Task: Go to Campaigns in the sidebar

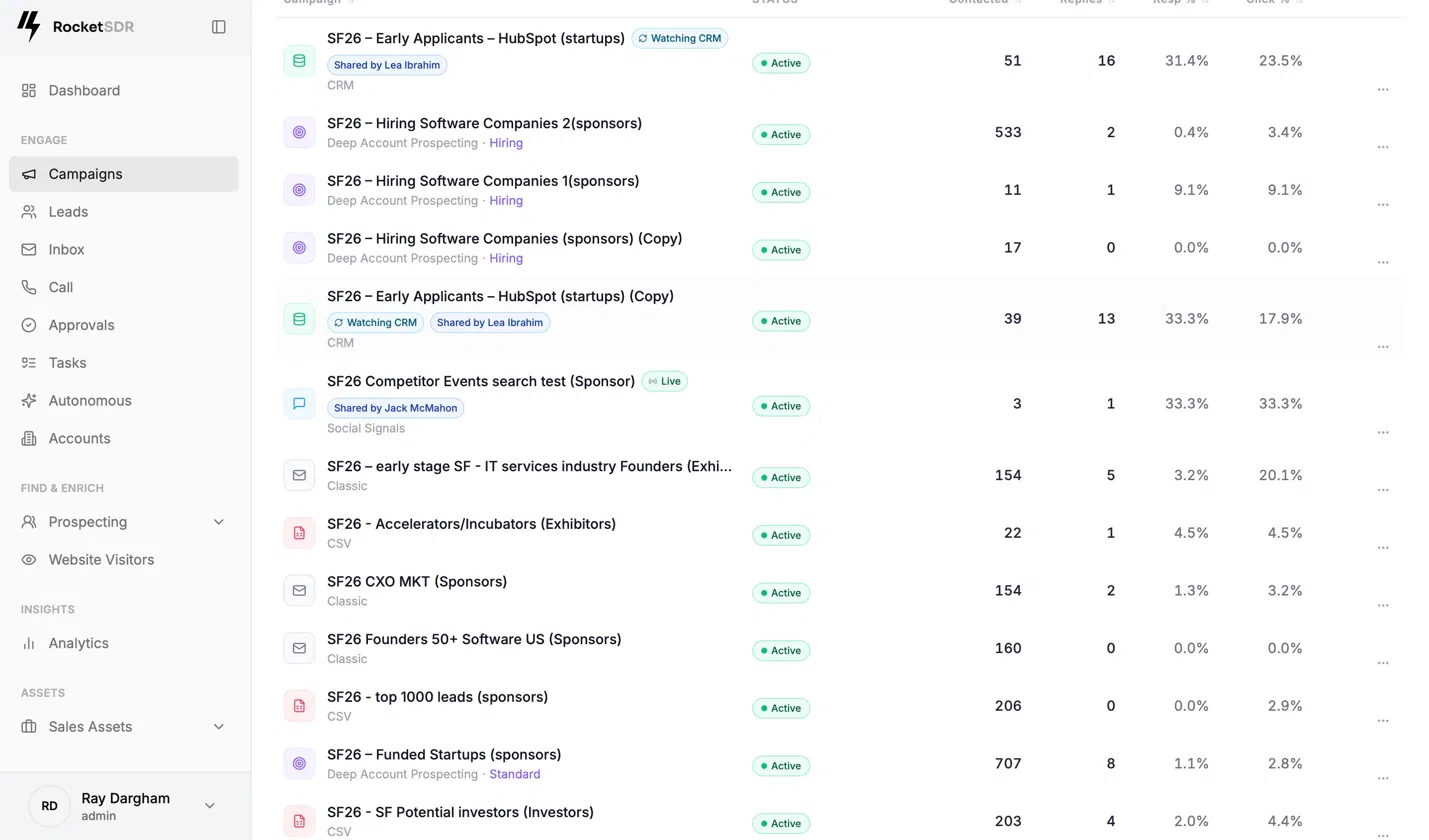Action: [124, 174]
